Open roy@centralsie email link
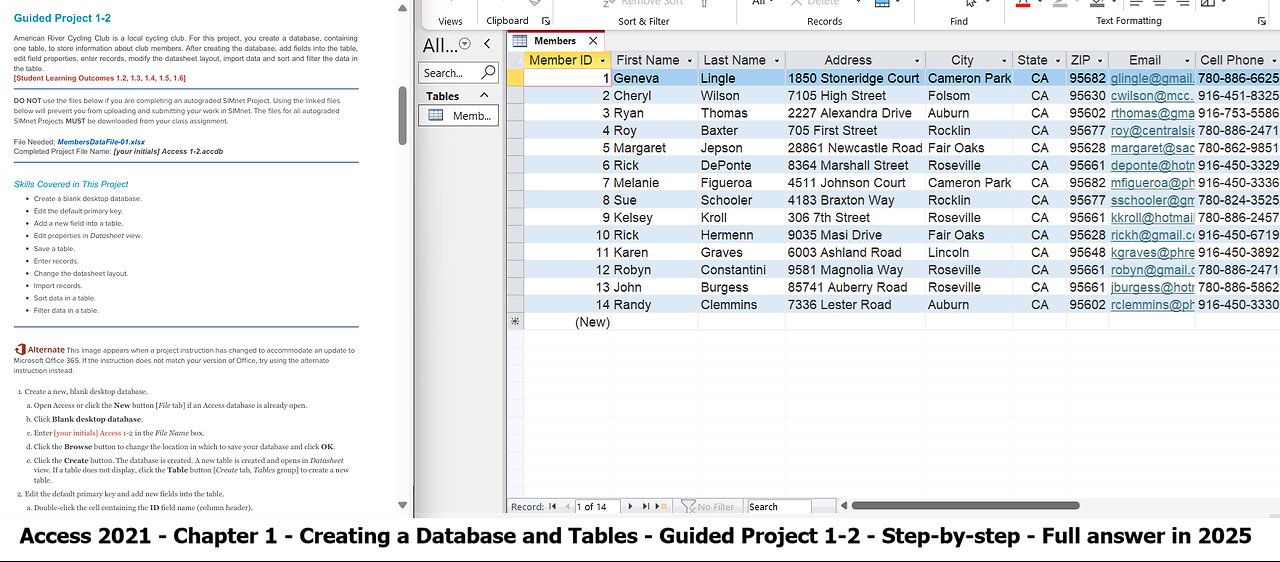 pos(1153,130)
